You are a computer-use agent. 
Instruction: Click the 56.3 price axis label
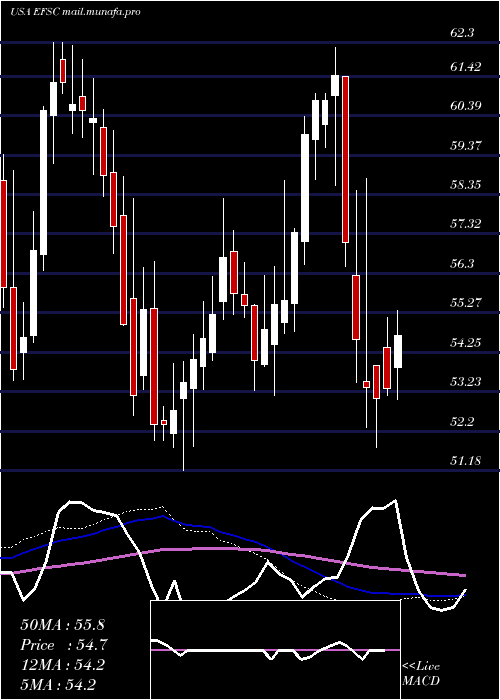point(462,263)
